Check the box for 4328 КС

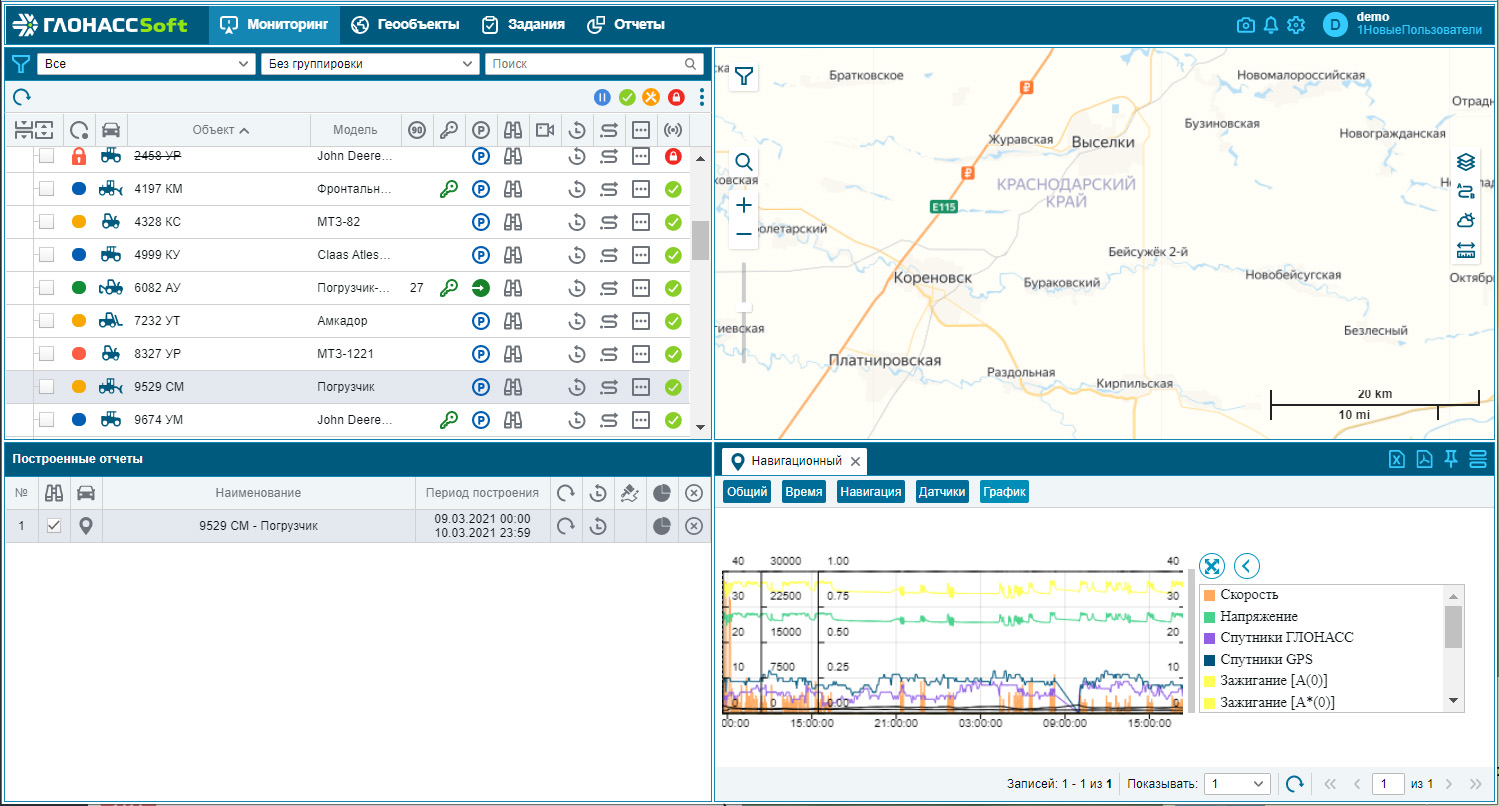point(46,221)
